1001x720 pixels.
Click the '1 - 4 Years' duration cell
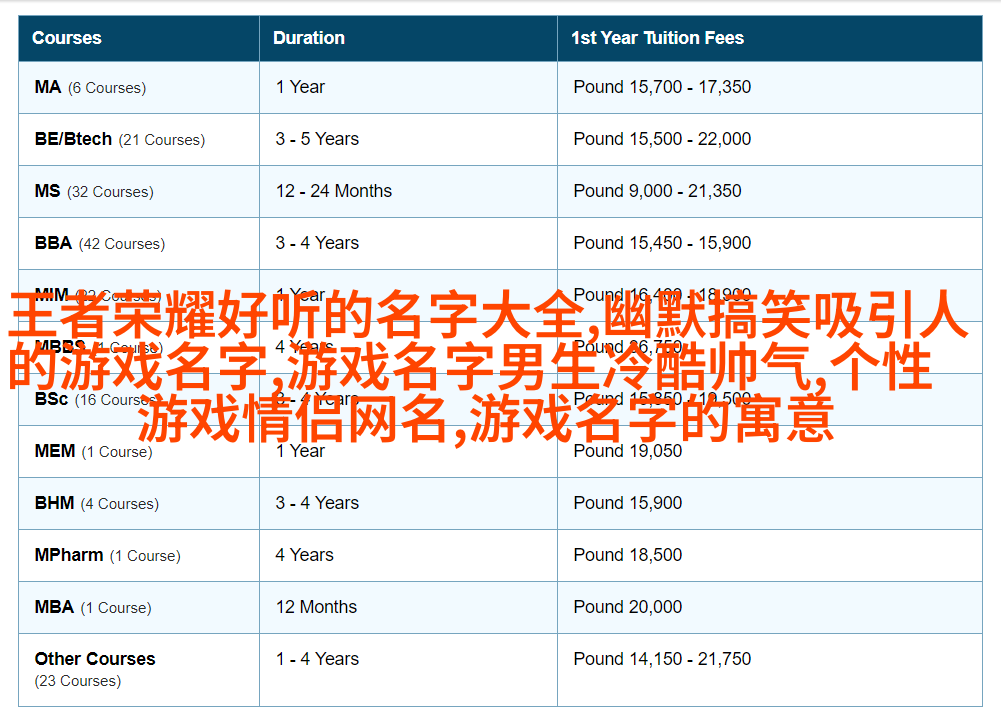408,670
